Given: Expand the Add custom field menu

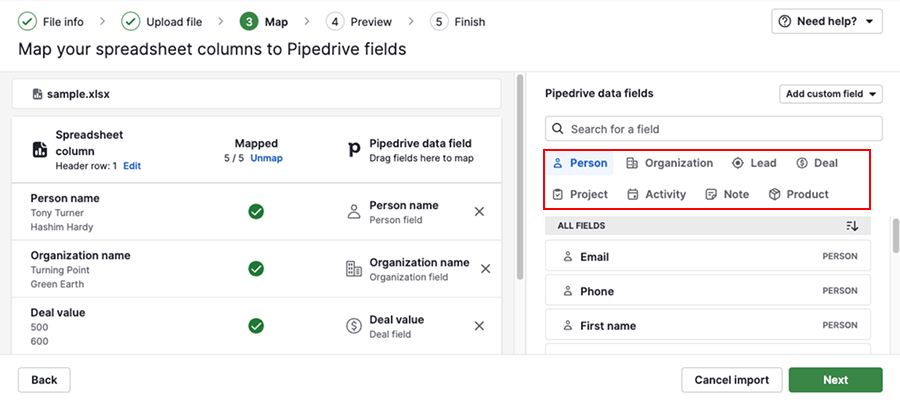Looking at the screenshot, I should [x=830, y=94].
